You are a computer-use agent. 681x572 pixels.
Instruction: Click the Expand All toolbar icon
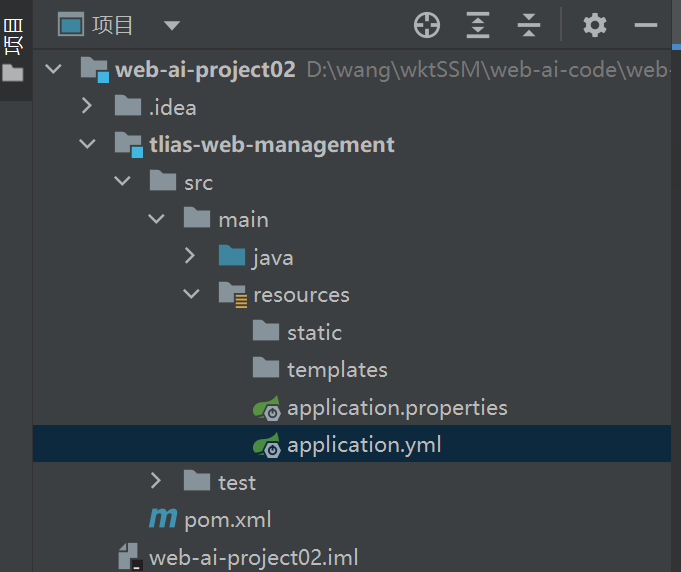479,25
